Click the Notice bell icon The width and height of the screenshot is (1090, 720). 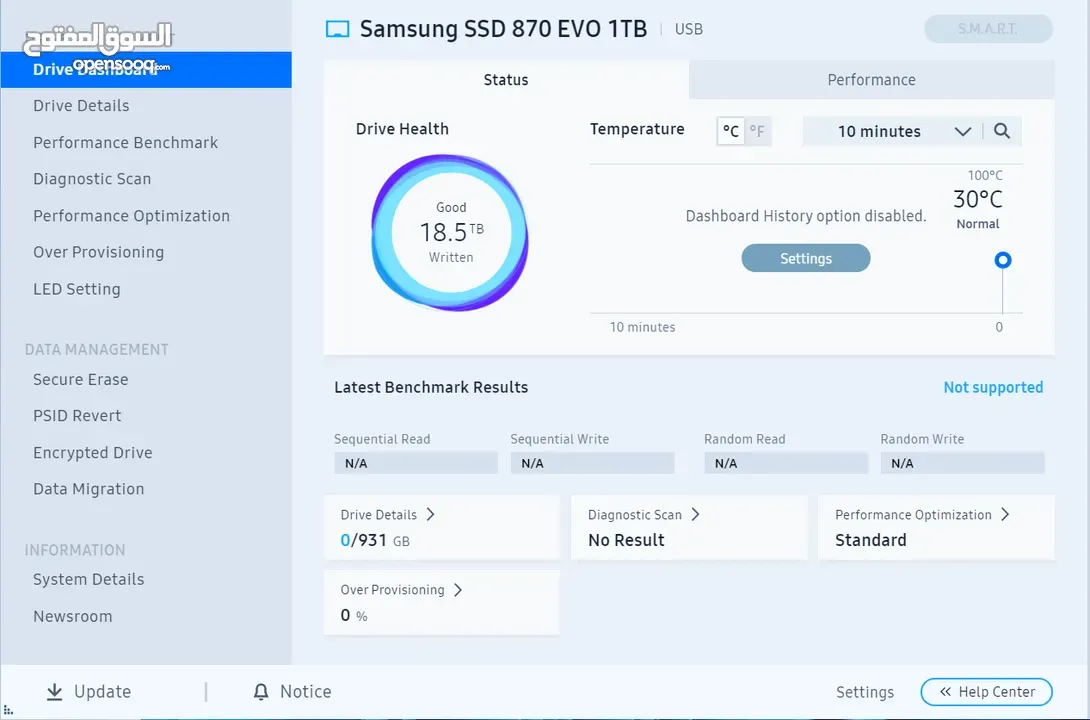tap(261, 692)
